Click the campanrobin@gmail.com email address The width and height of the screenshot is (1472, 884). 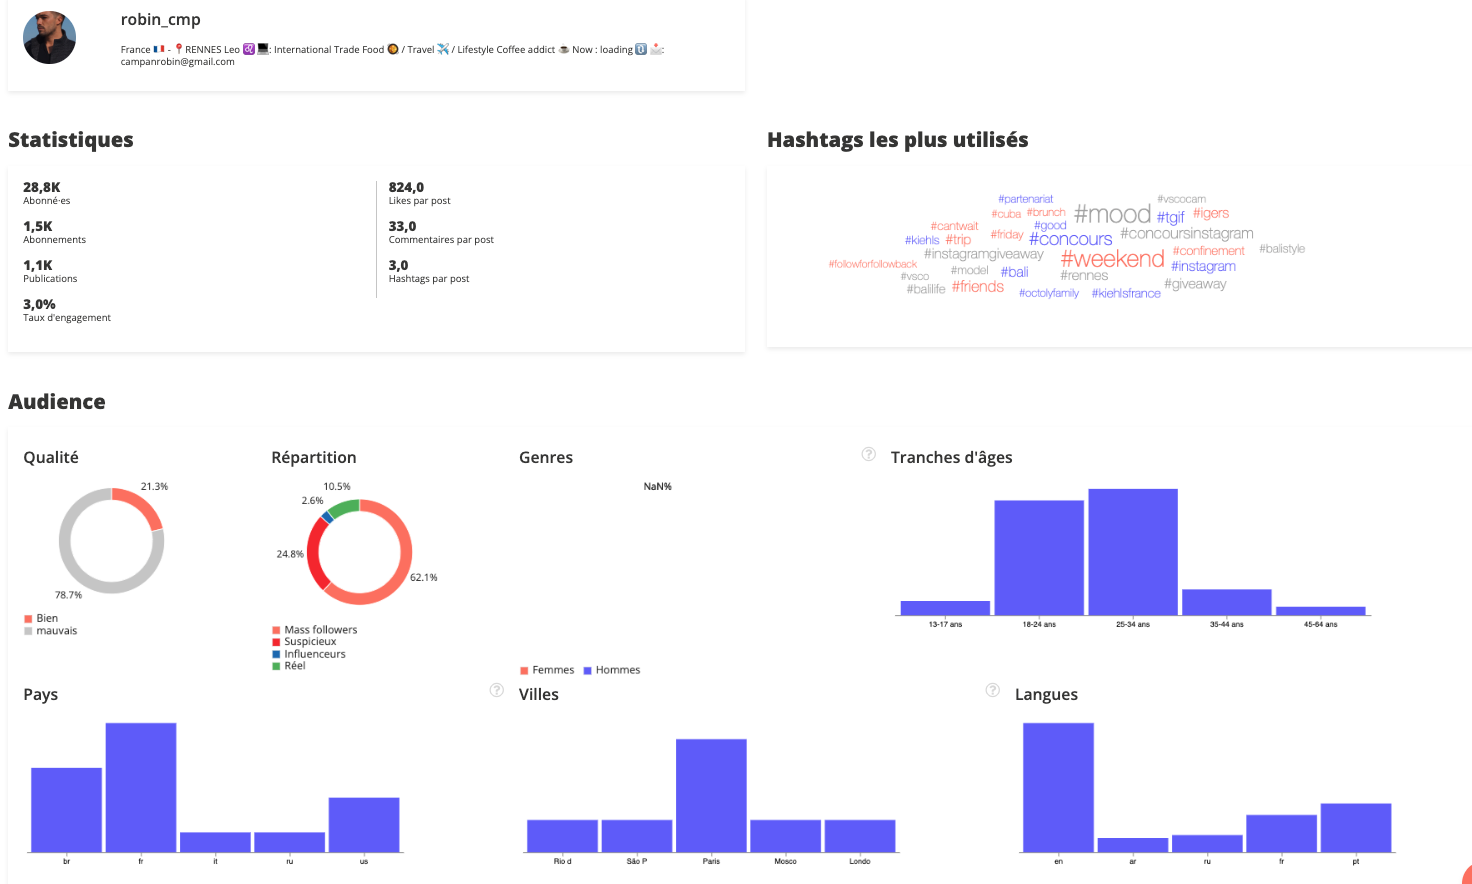pyautogui.click(x=178, y=62)
